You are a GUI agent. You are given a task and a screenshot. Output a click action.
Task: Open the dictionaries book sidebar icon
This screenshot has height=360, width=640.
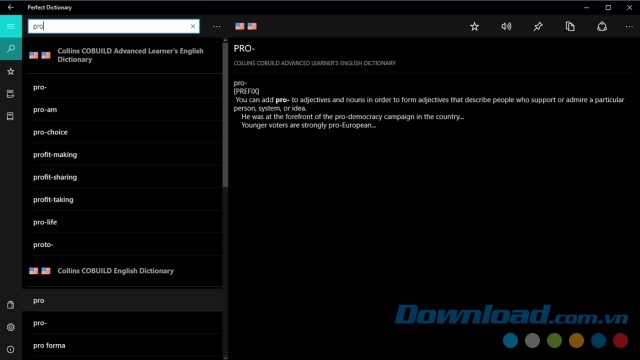(x=11, y=116)
